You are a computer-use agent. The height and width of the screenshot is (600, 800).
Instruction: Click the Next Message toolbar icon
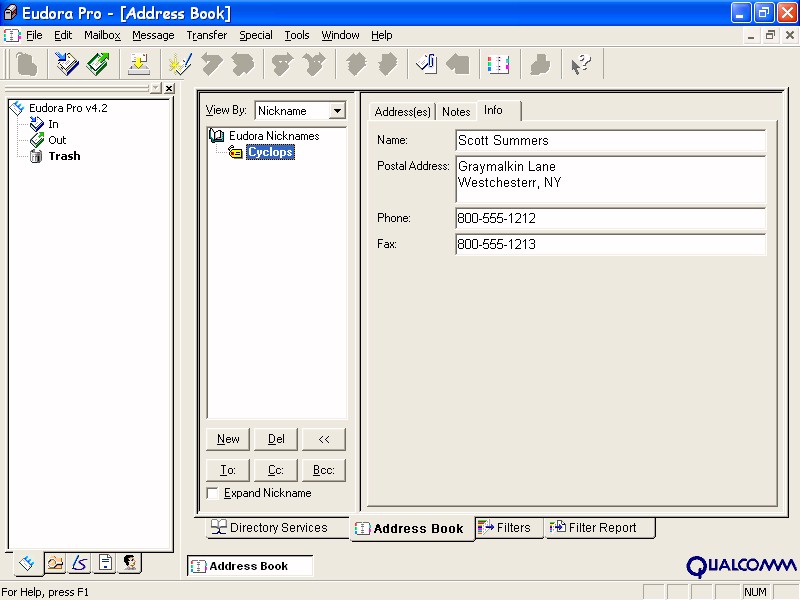[x=387, y=64]
